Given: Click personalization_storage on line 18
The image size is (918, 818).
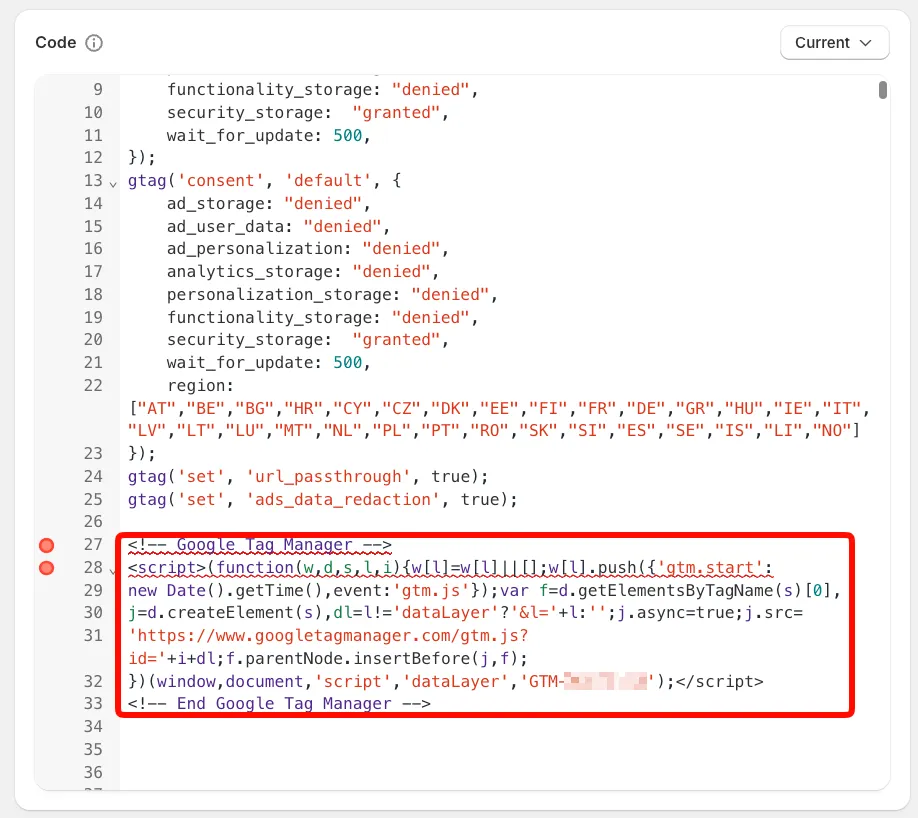Looking at the screenshot, I should [x=279, y=295].
